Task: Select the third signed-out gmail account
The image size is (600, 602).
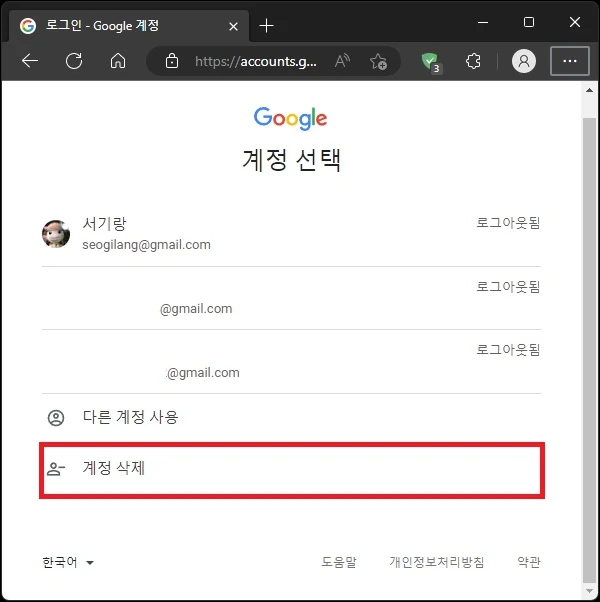Action: (291, 361)
